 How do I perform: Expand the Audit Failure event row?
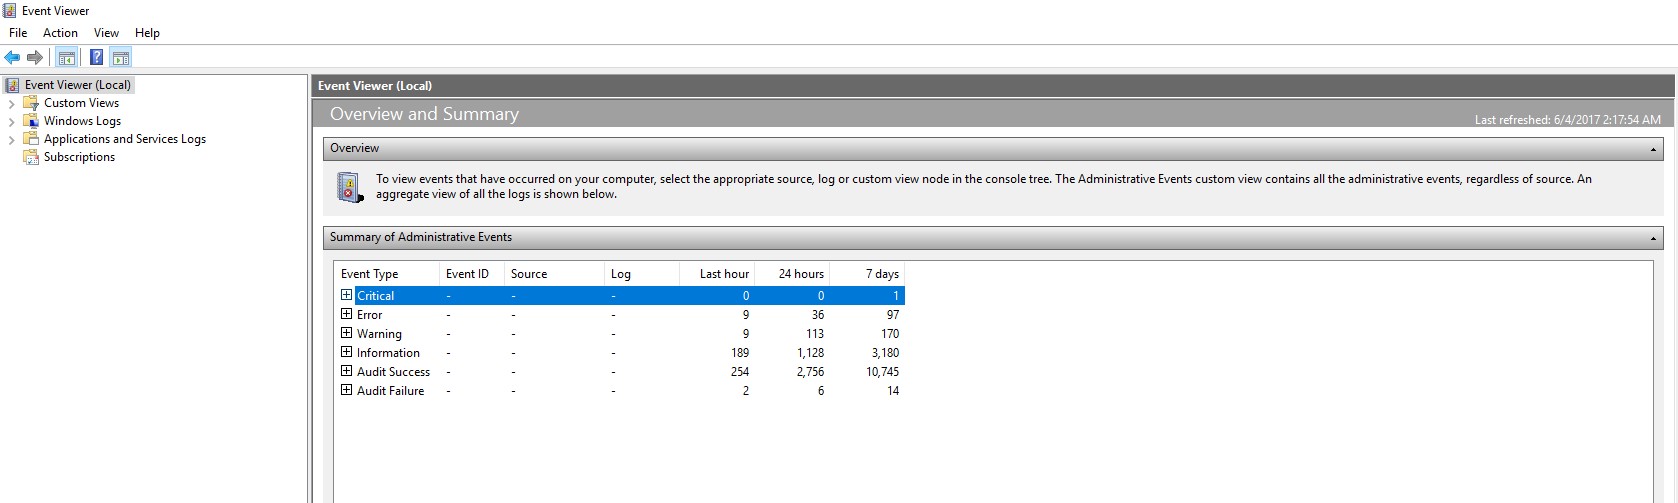(346, 390)
